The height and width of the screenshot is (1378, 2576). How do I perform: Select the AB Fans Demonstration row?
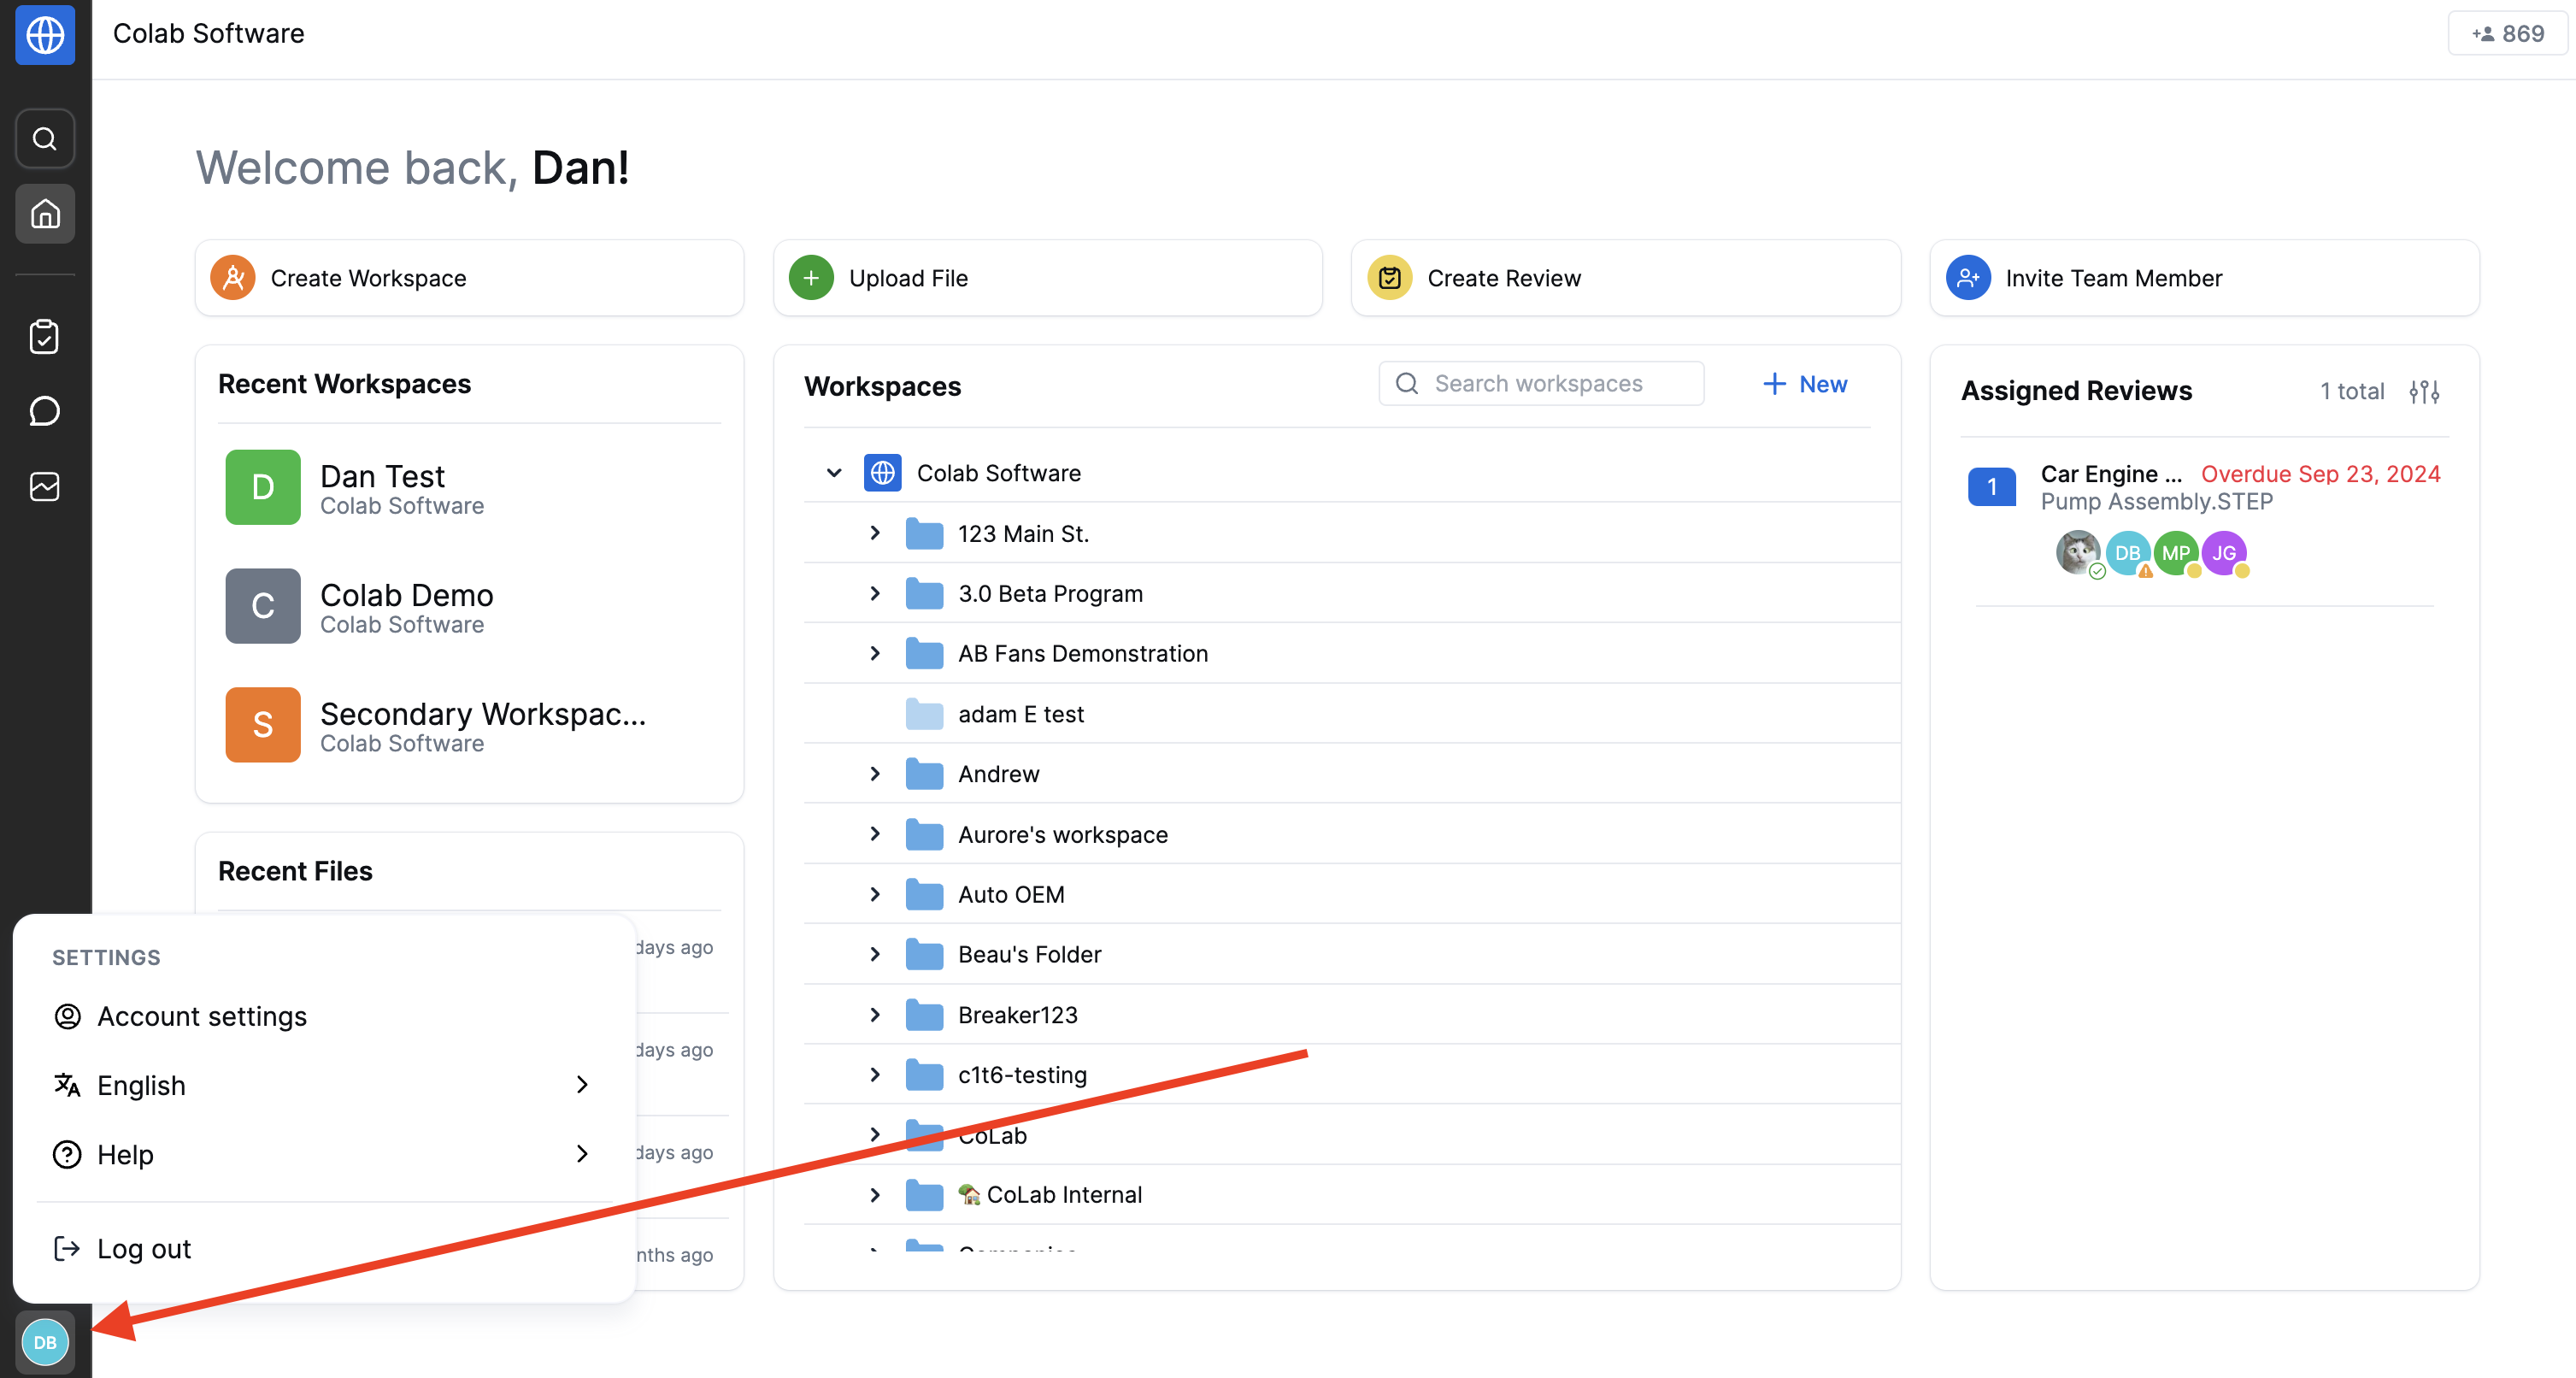tap(1352, 653)
